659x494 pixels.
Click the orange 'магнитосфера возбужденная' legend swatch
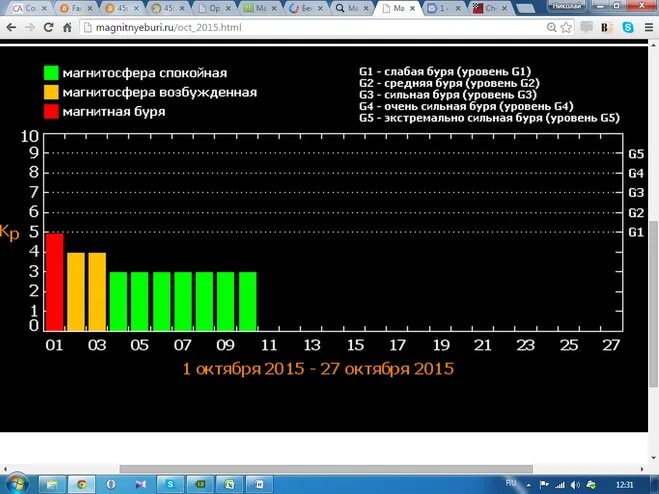[x=51, y=92]
